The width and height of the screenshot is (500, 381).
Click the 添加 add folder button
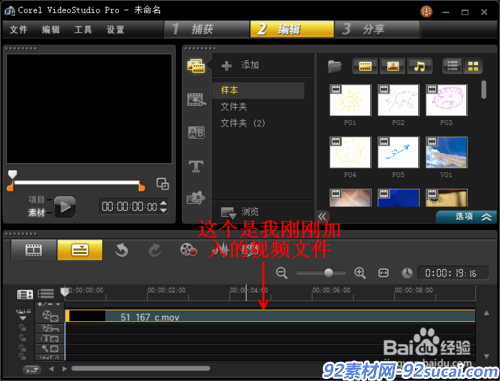click(240, 65)
